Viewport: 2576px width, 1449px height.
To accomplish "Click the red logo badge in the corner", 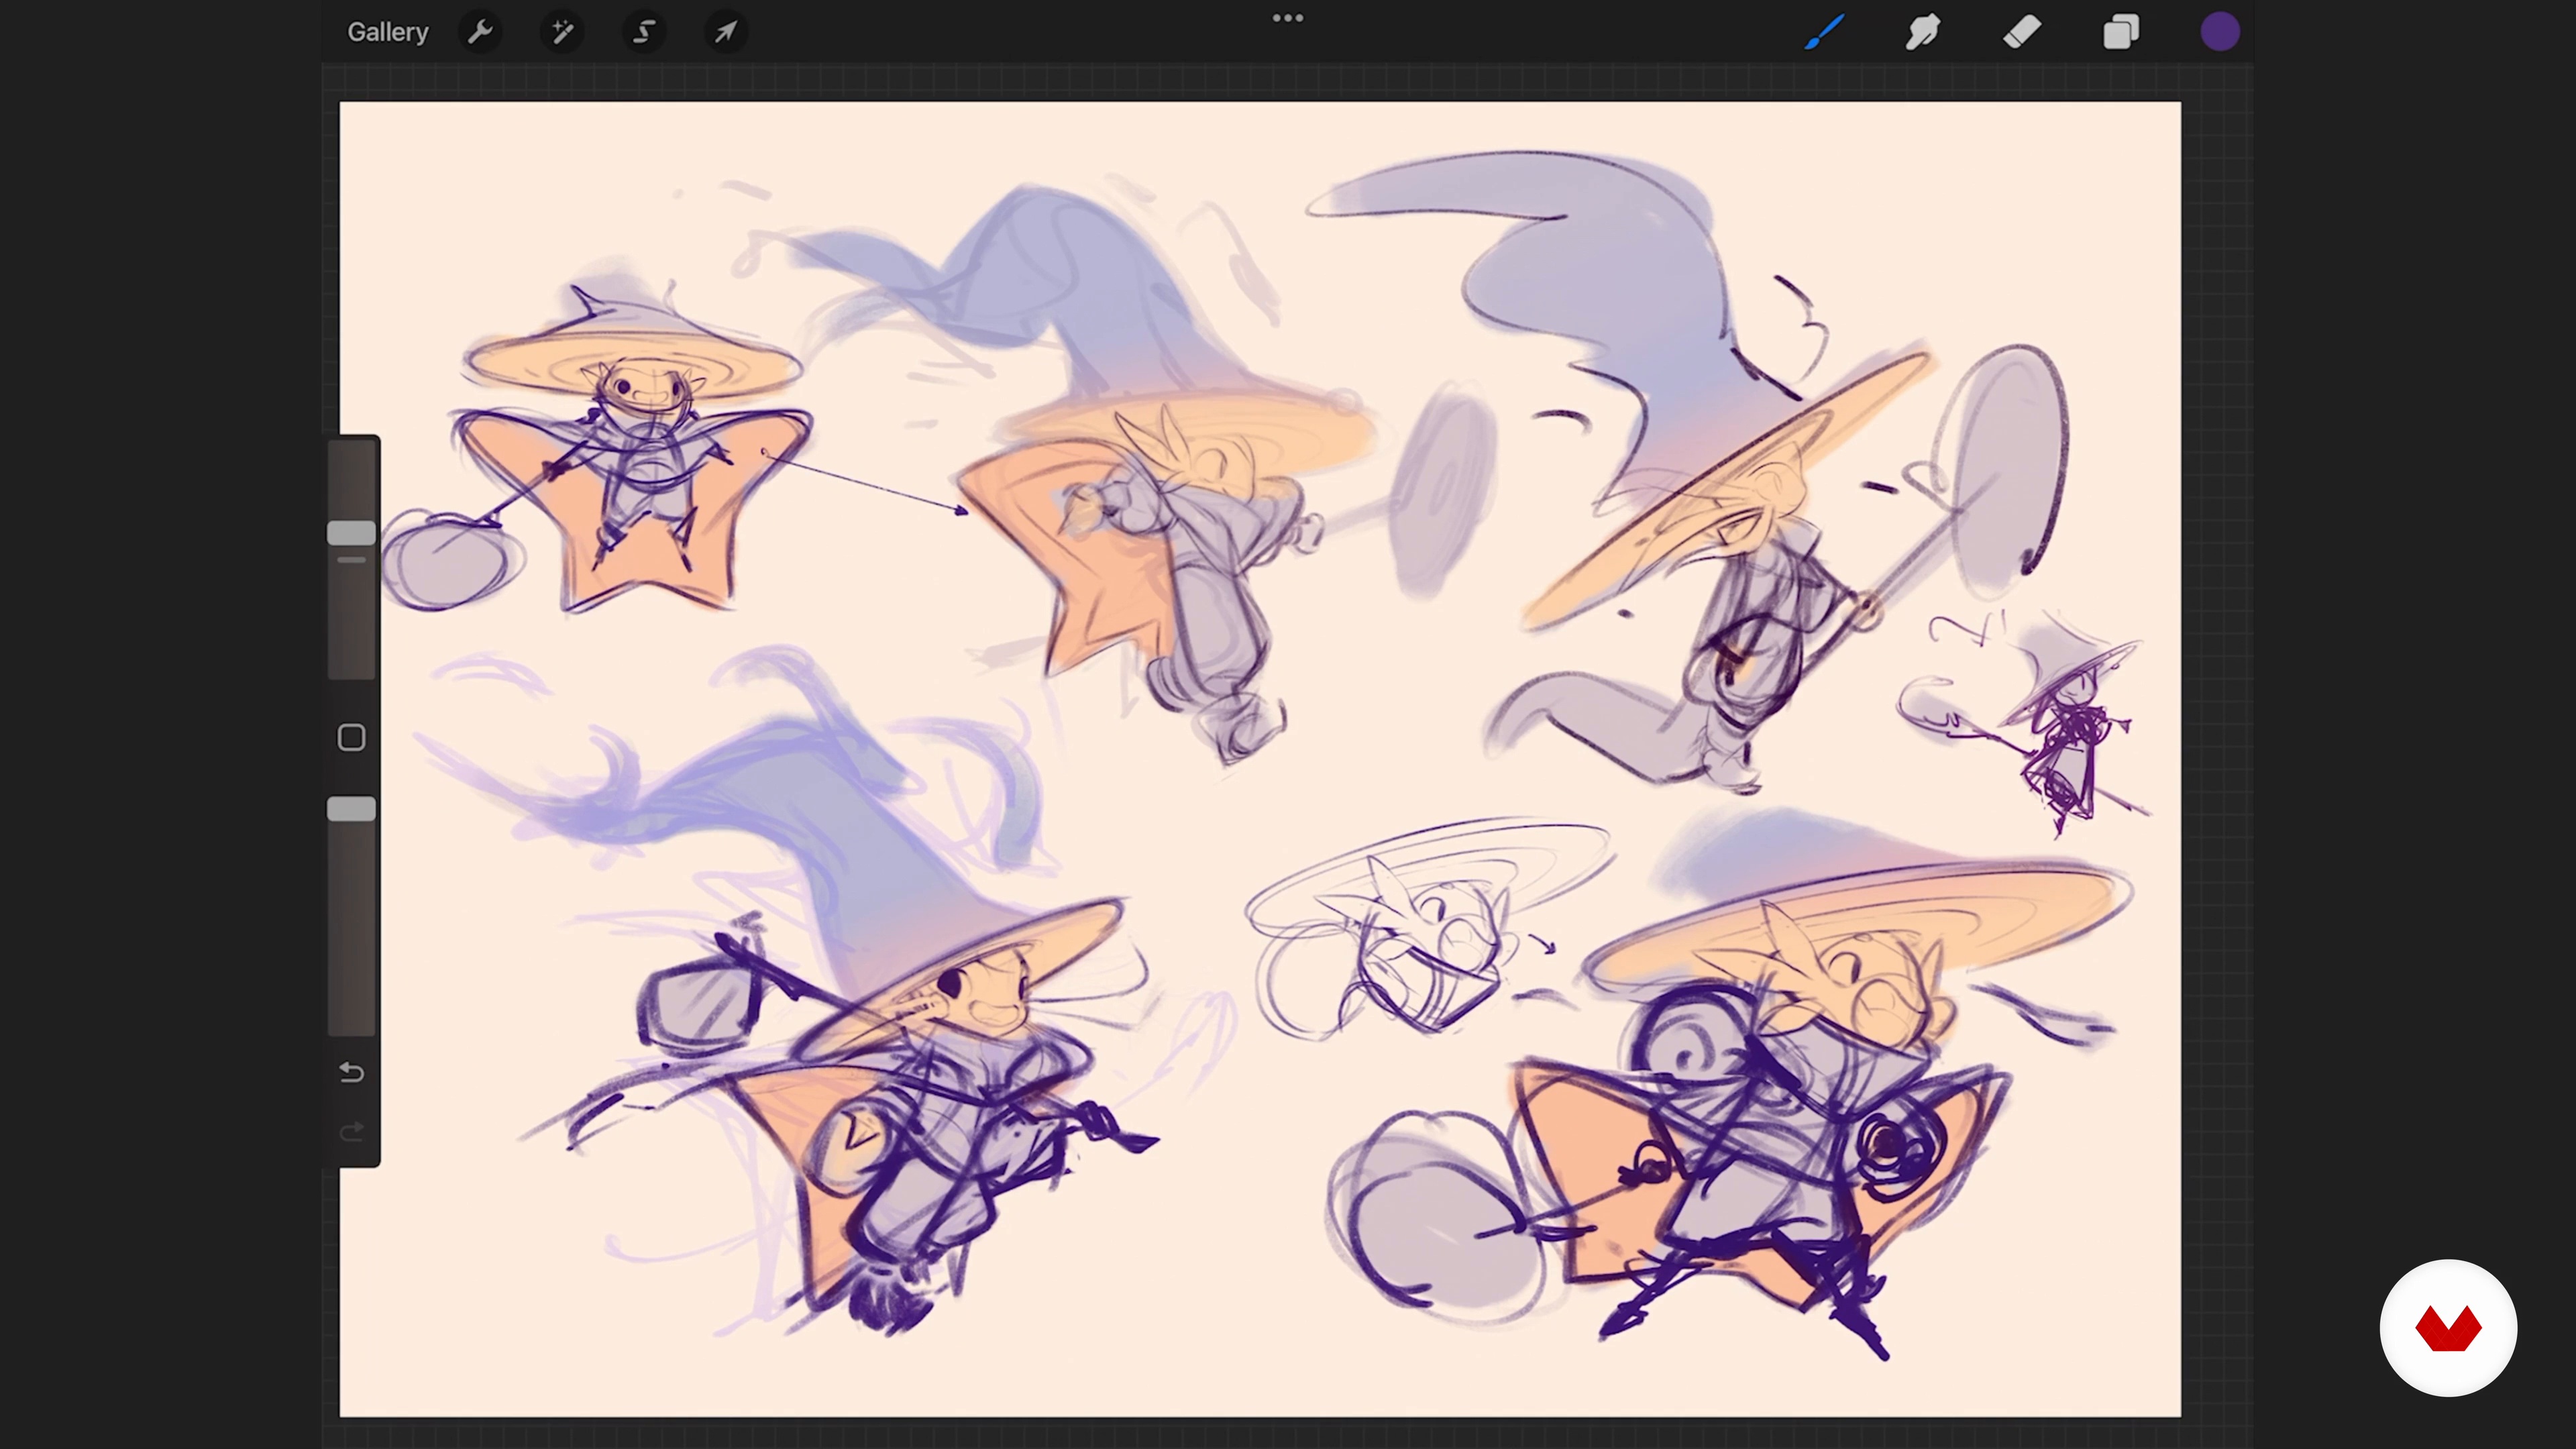I will 2448,1328.
